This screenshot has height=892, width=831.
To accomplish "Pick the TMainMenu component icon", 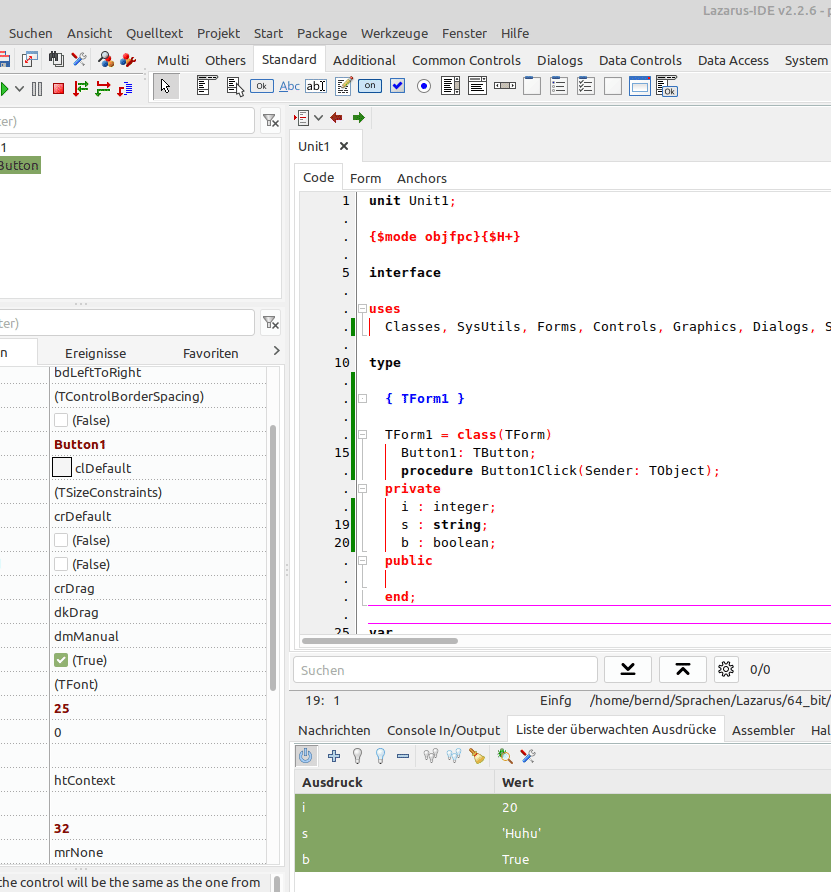I will (x=207, y=86).
